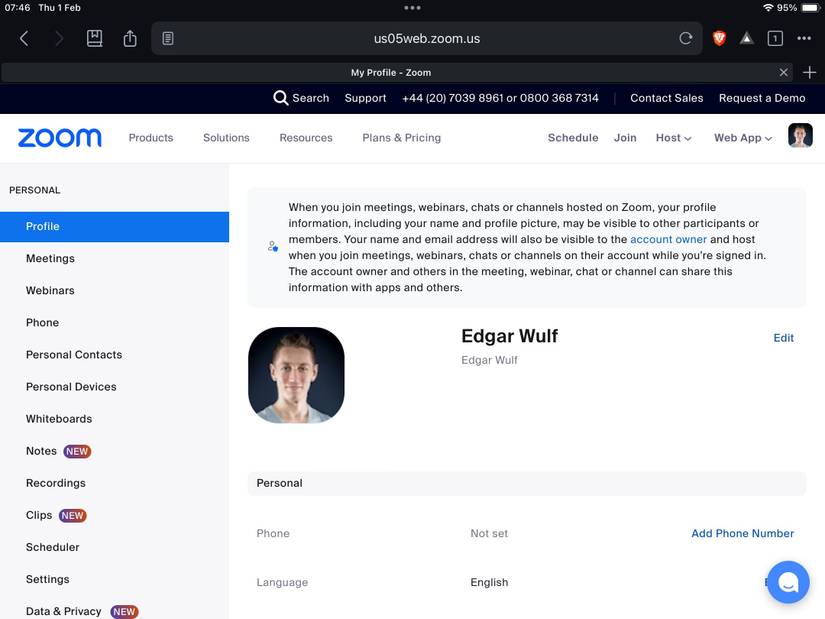Image resolution: width=825 pixels, height=619 pixels.
Task: Reload the page with refresh icon
Action: click(685, 39)
